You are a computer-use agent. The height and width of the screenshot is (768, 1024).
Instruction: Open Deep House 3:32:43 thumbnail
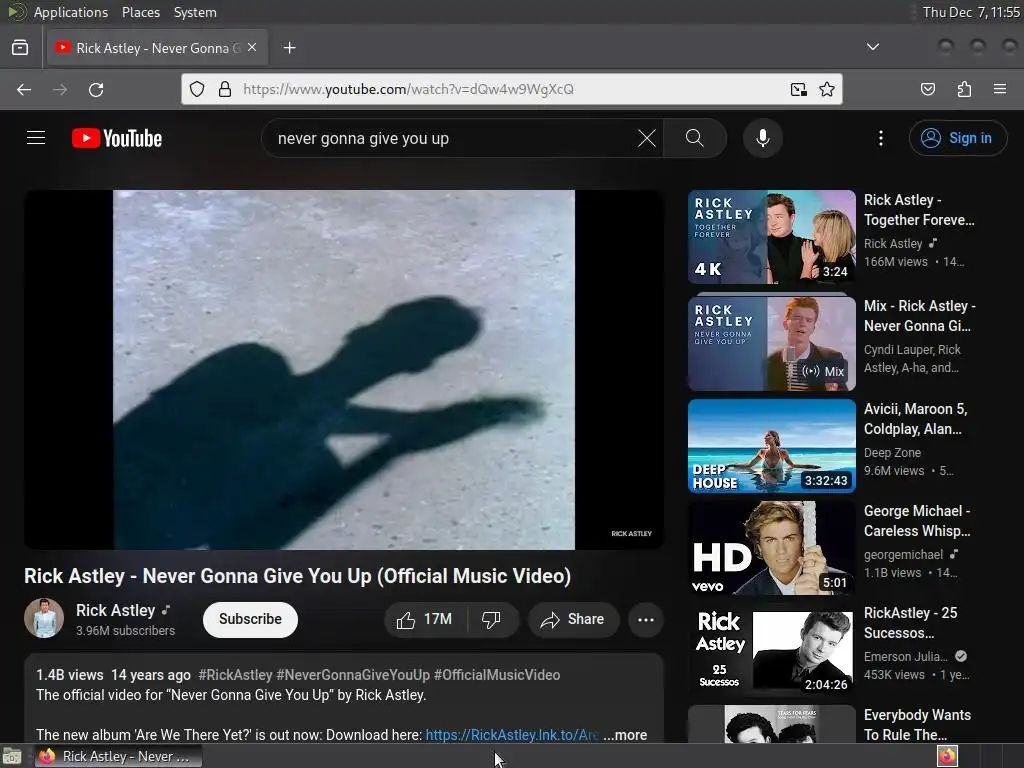pyautogui.click(x=771, y=445)
